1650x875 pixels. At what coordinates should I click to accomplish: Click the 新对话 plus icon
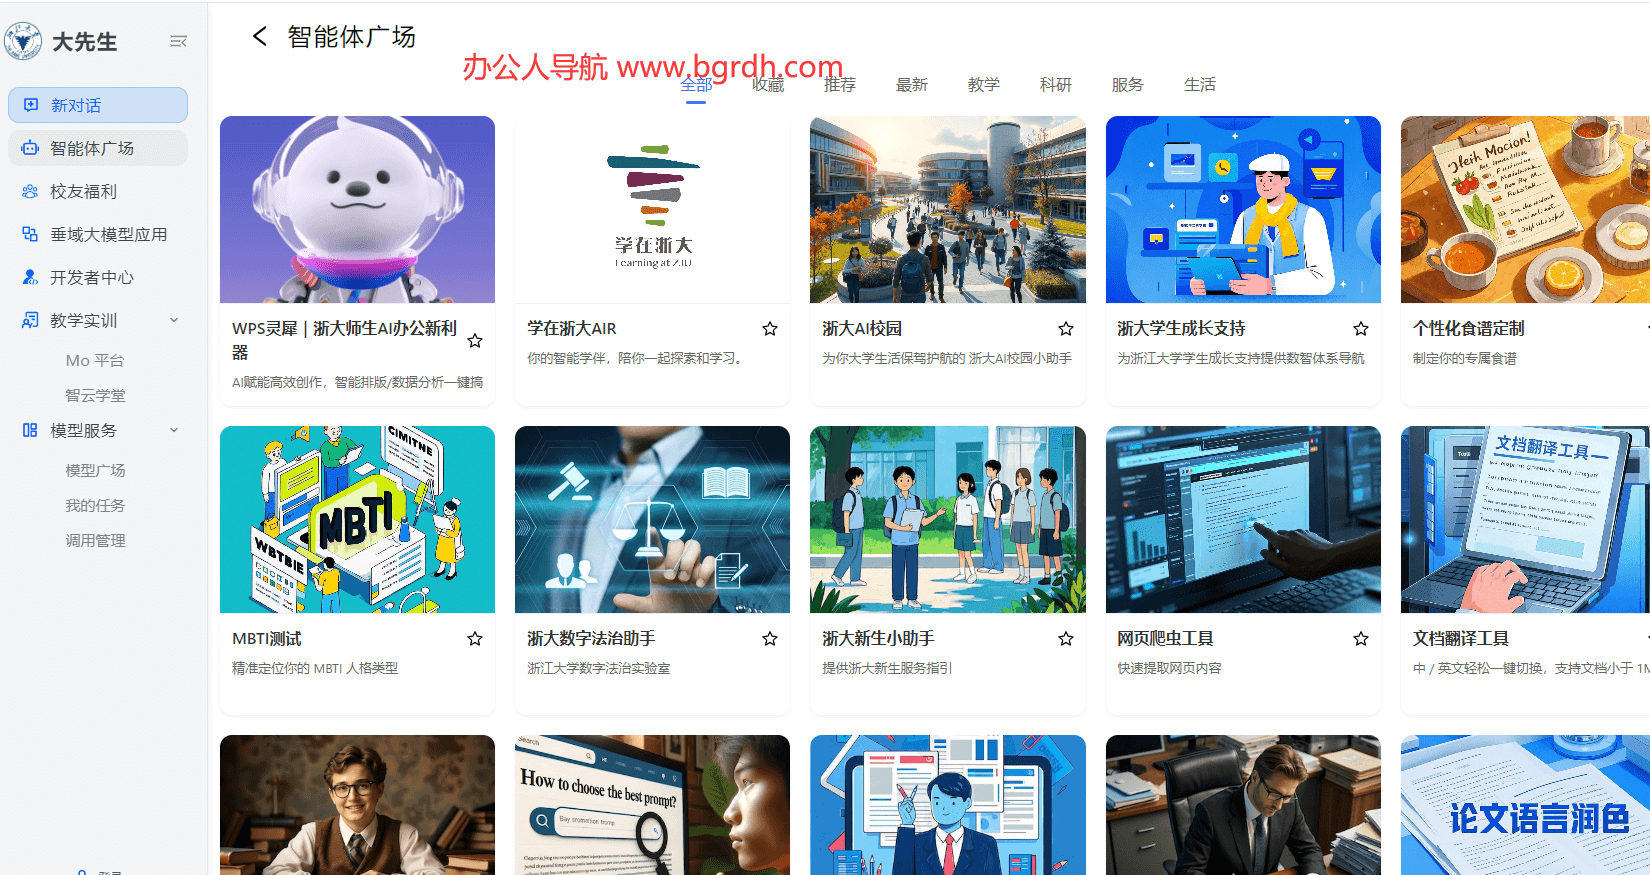click(31, 105)
